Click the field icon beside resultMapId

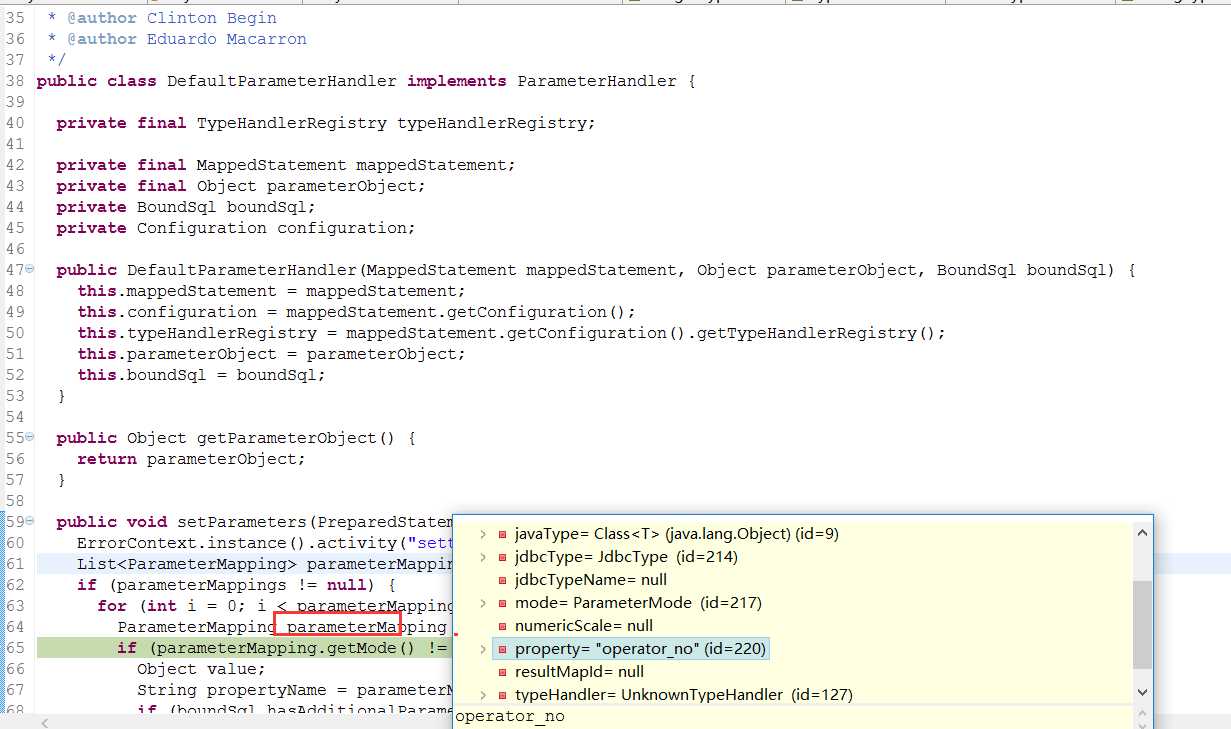503,672
